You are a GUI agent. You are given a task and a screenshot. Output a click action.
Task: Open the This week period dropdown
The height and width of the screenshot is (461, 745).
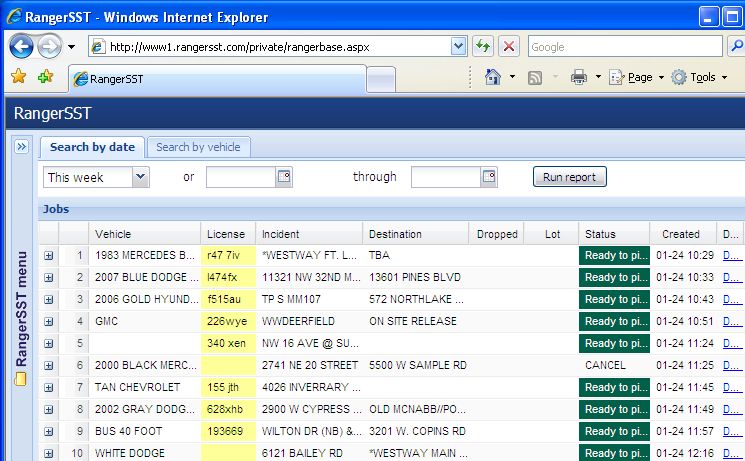pyautogui.click(x=140, y=177)
